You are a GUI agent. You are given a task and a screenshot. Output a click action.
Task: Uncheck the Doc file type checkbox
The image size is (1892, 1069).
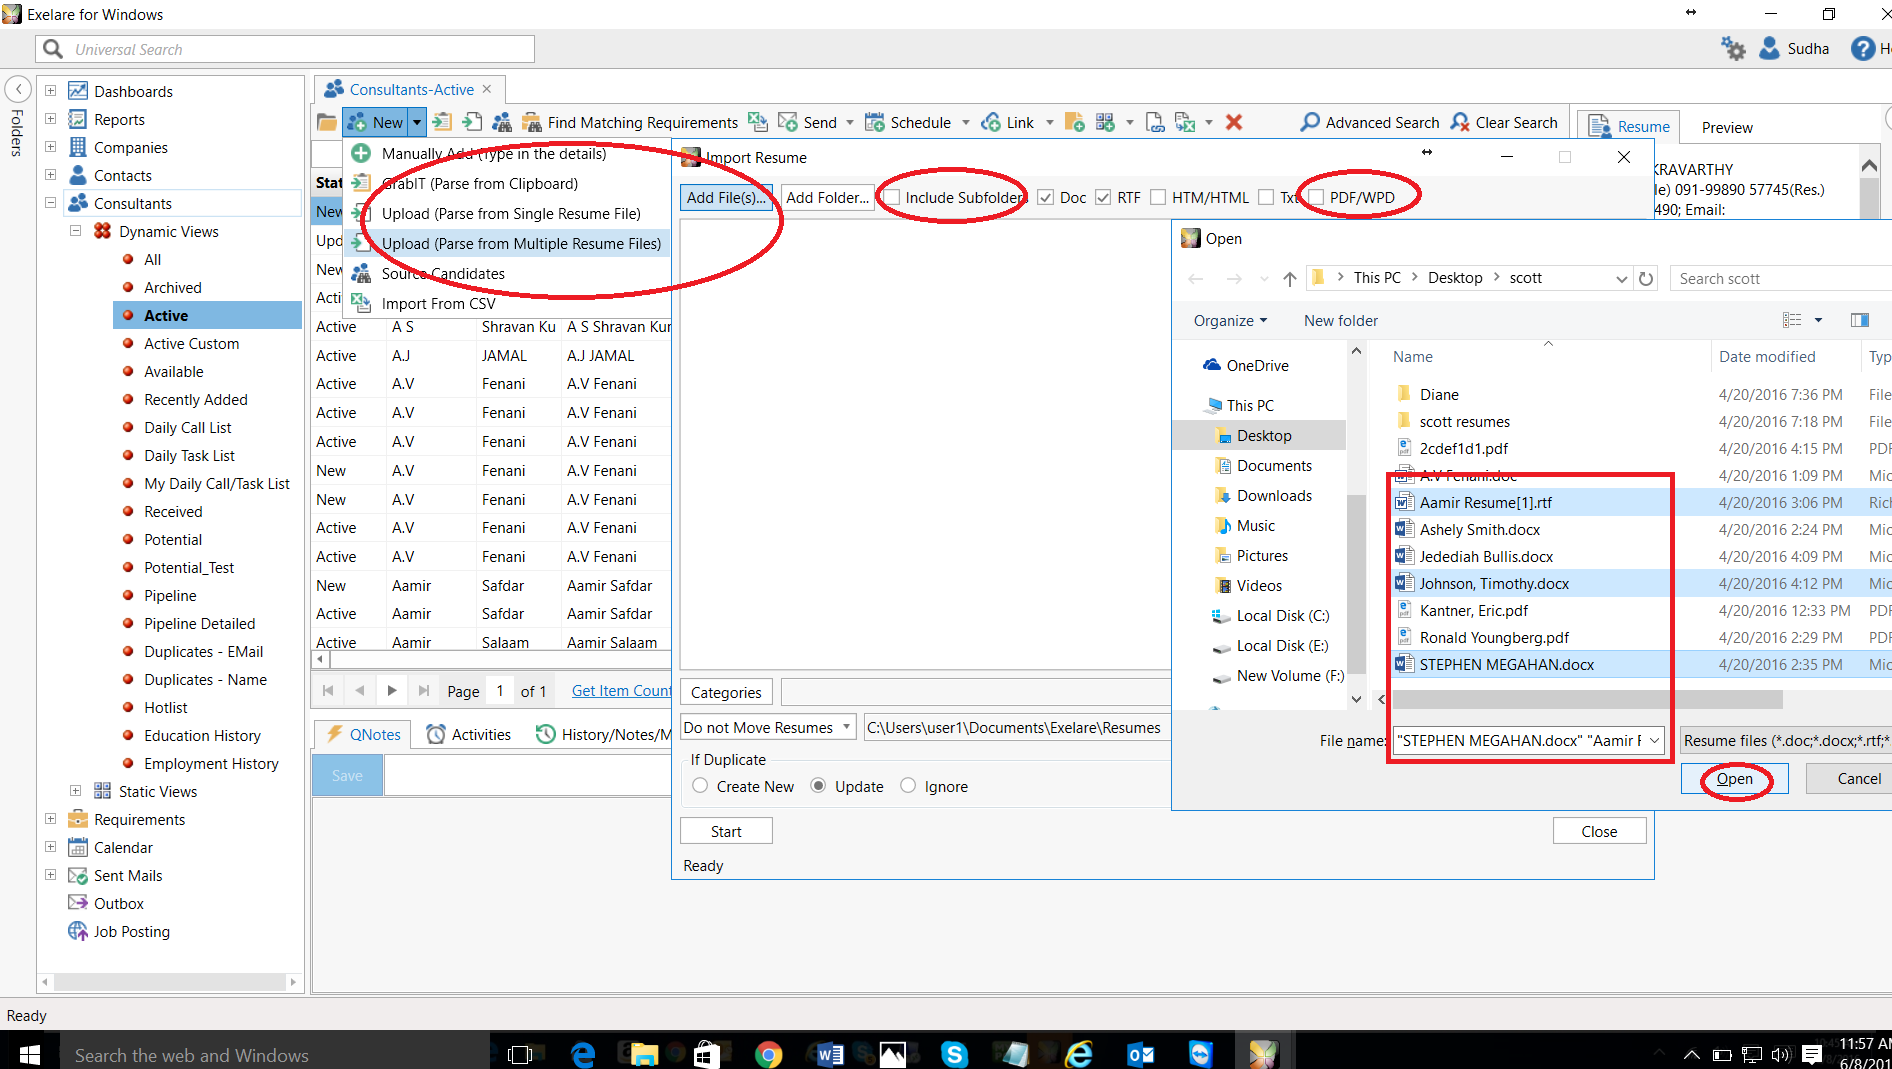click(x=1046, y=197)
